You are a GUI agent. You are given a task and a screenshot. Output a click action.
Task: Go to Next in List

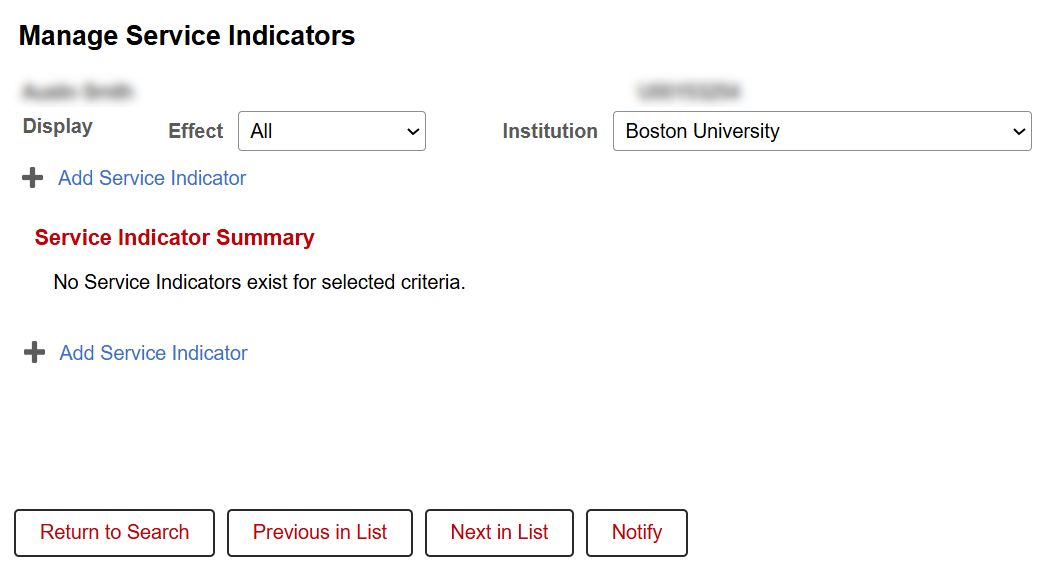499,533
